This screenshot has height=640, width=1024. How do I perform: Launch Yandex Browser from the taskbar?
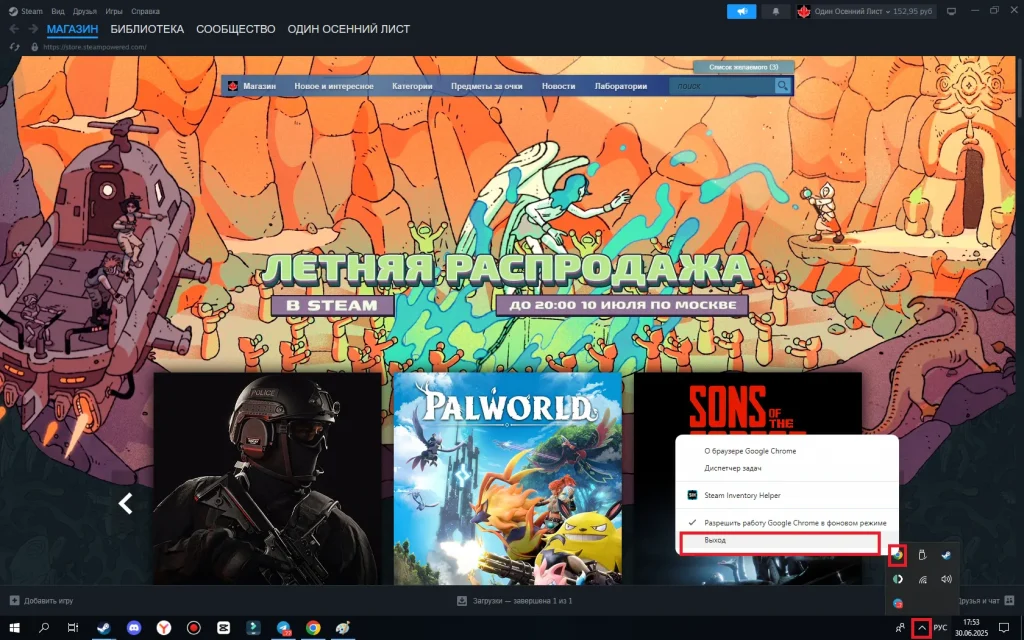click(164, 628)
